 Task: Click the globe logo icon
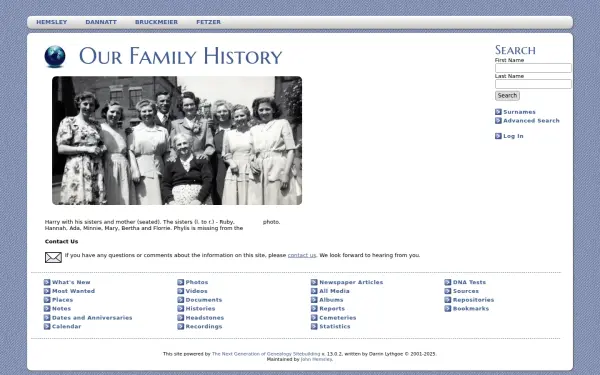[55, 57]
